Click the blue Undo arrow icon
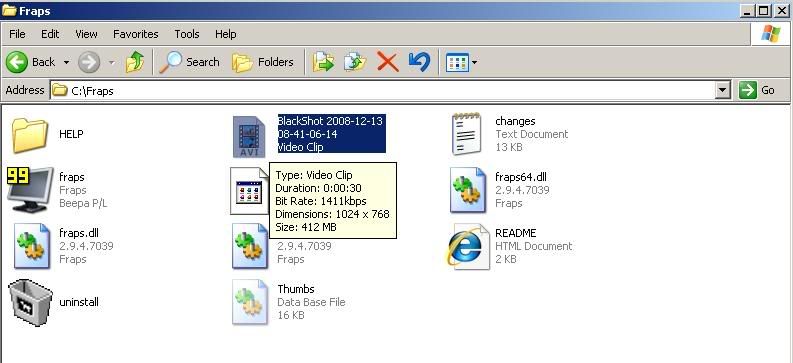 pyautogui.click(x=419, y=62)
